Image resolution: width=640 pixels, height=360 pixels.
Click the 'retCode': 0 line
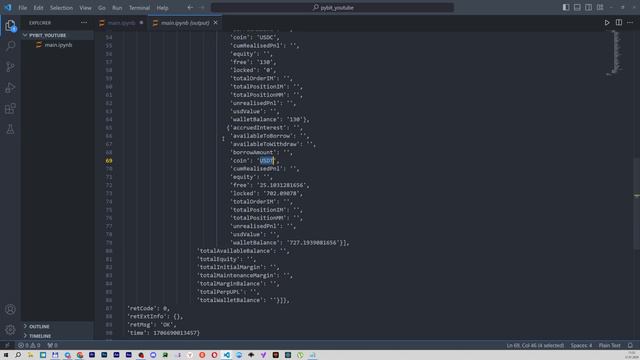pyautogui.click(x=149, y=308)
